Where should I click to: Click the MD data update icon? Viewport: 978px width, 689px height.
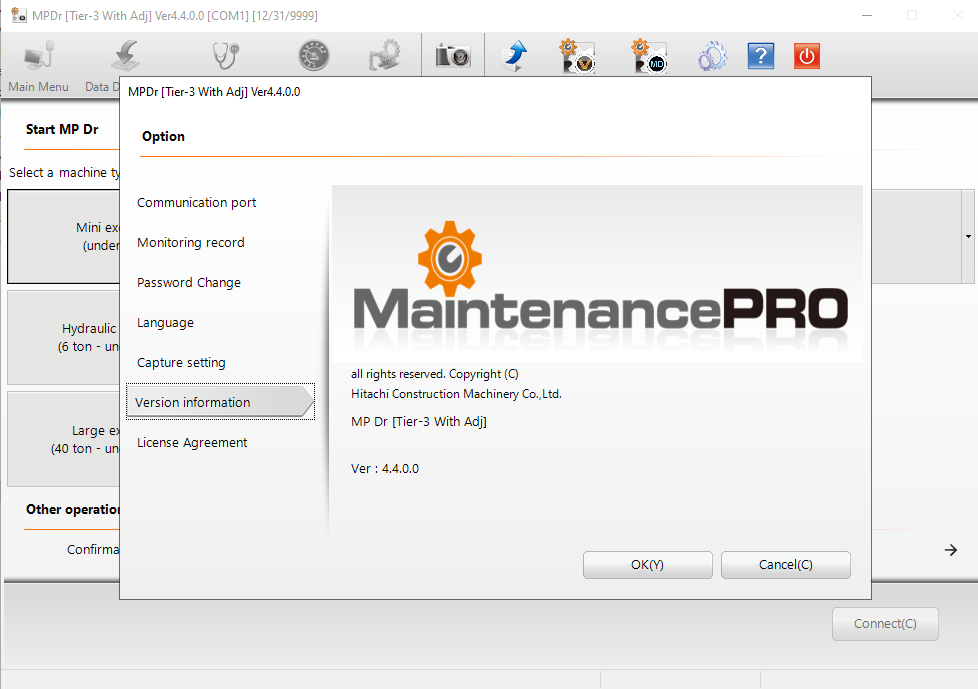click(648, 55)
